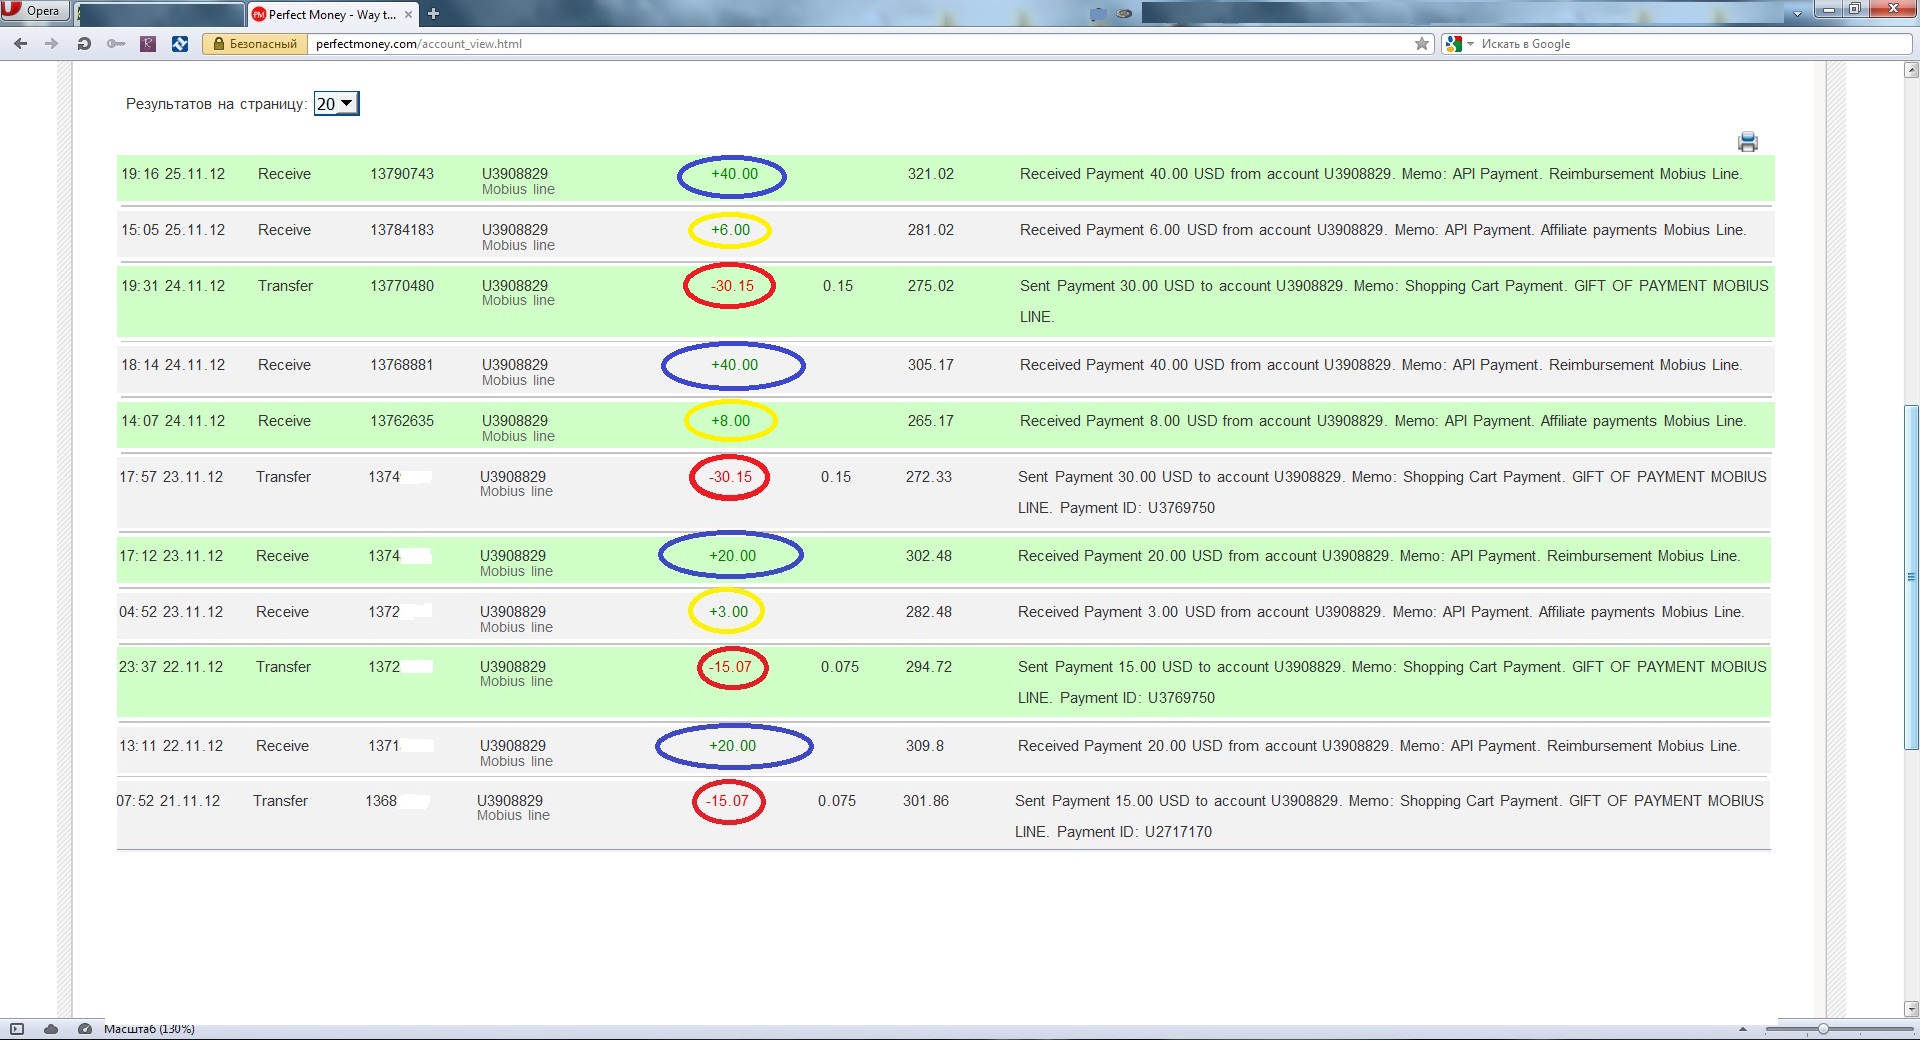Go forward with the forward arrow
Viewport: 1920px width, 1040px height.
pos(51,44)
